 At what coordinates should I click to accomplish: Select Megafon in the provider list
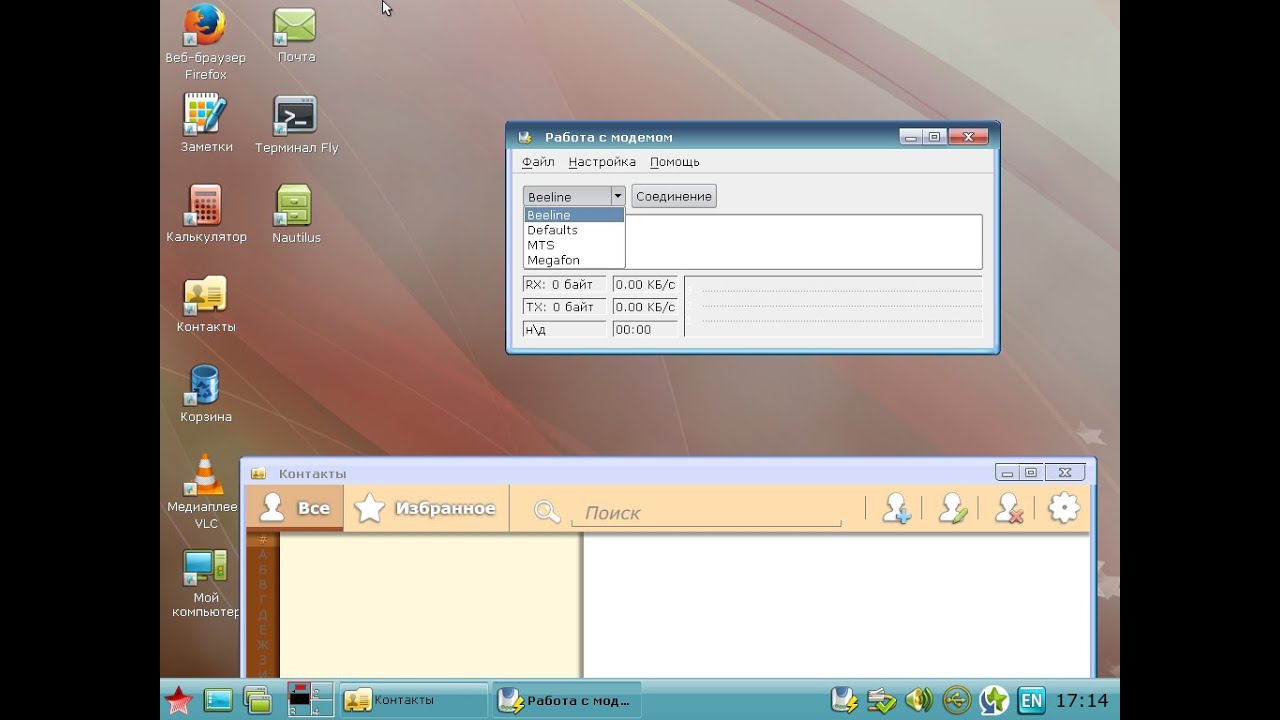[x=574, y=260]
